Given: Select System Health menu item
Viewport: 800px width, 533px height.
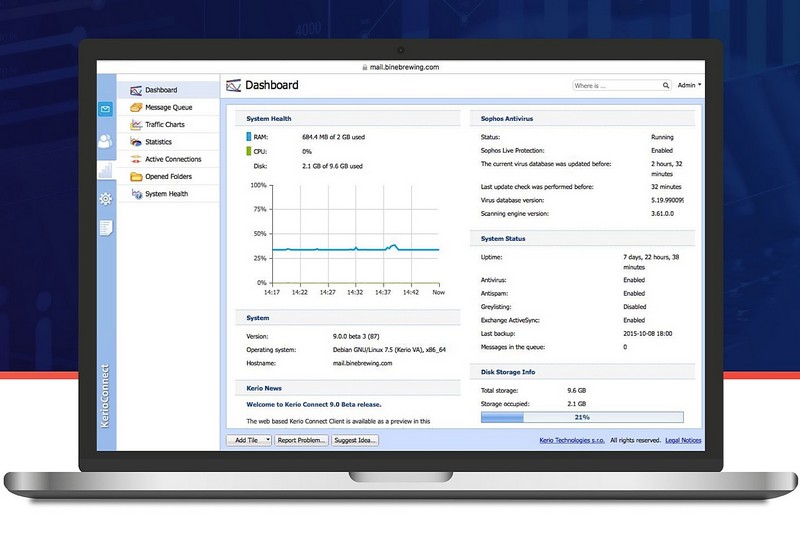Looking at the screenshot, I should (169, 194).
